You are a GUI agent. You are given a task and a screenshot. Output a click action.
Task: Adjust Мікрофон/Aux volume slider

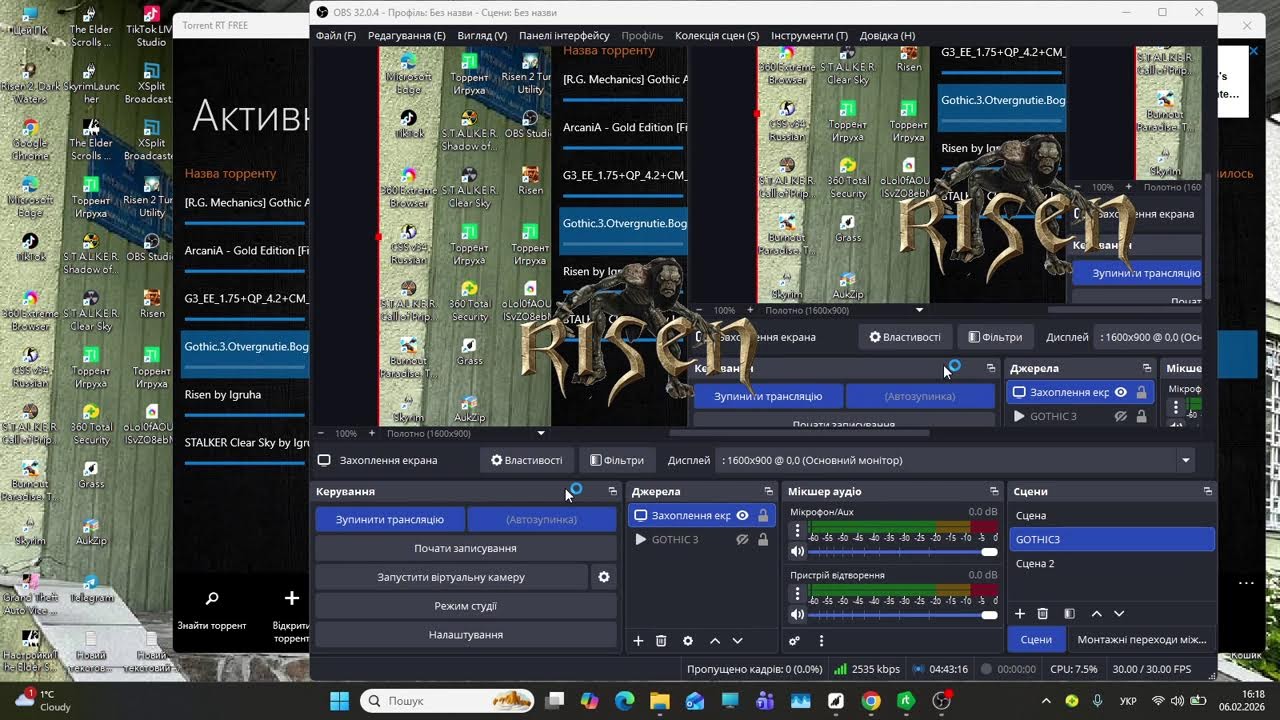coord(903,552)
